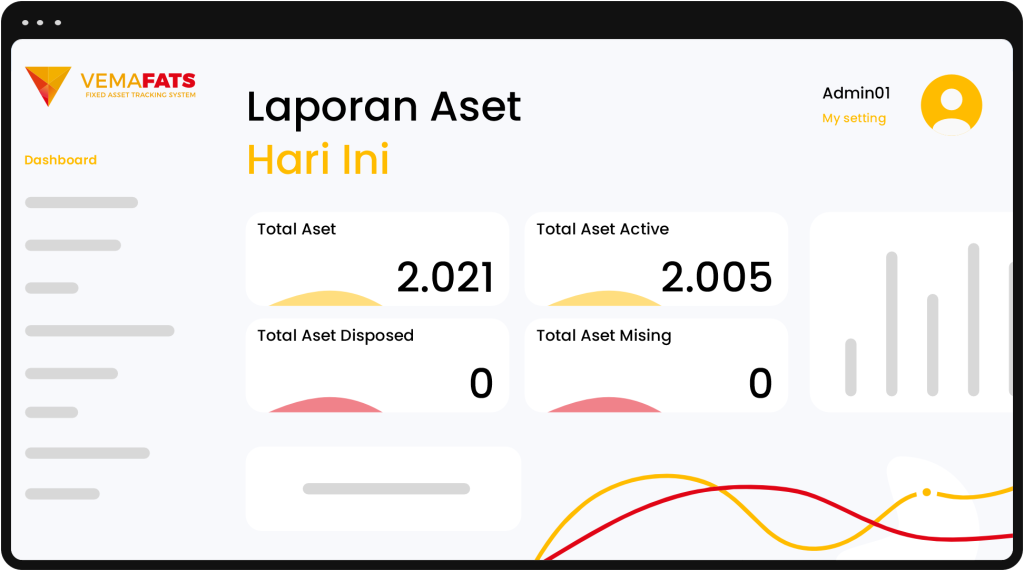Screen dimensions: 1024x571
Task: Open the Total Aset Active card
Action: 656,259
